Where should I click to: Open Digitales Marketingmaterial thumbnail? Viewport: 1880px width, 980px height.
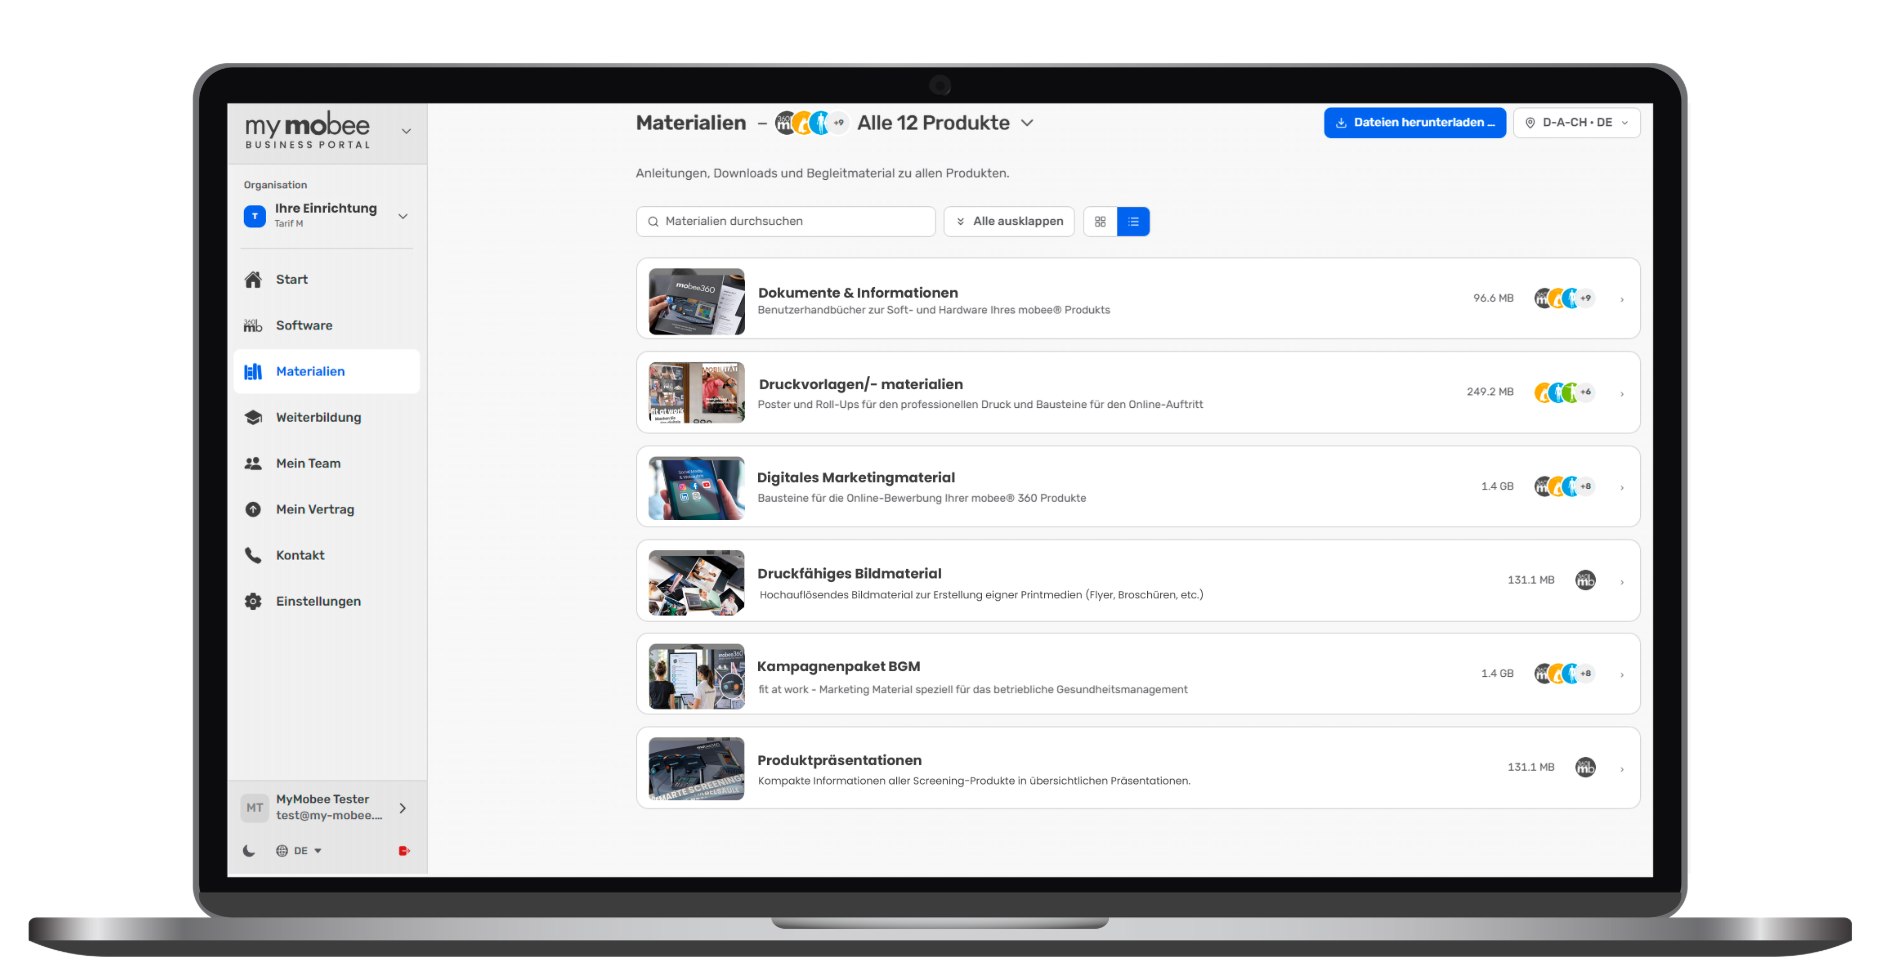[x=696, y=488]
